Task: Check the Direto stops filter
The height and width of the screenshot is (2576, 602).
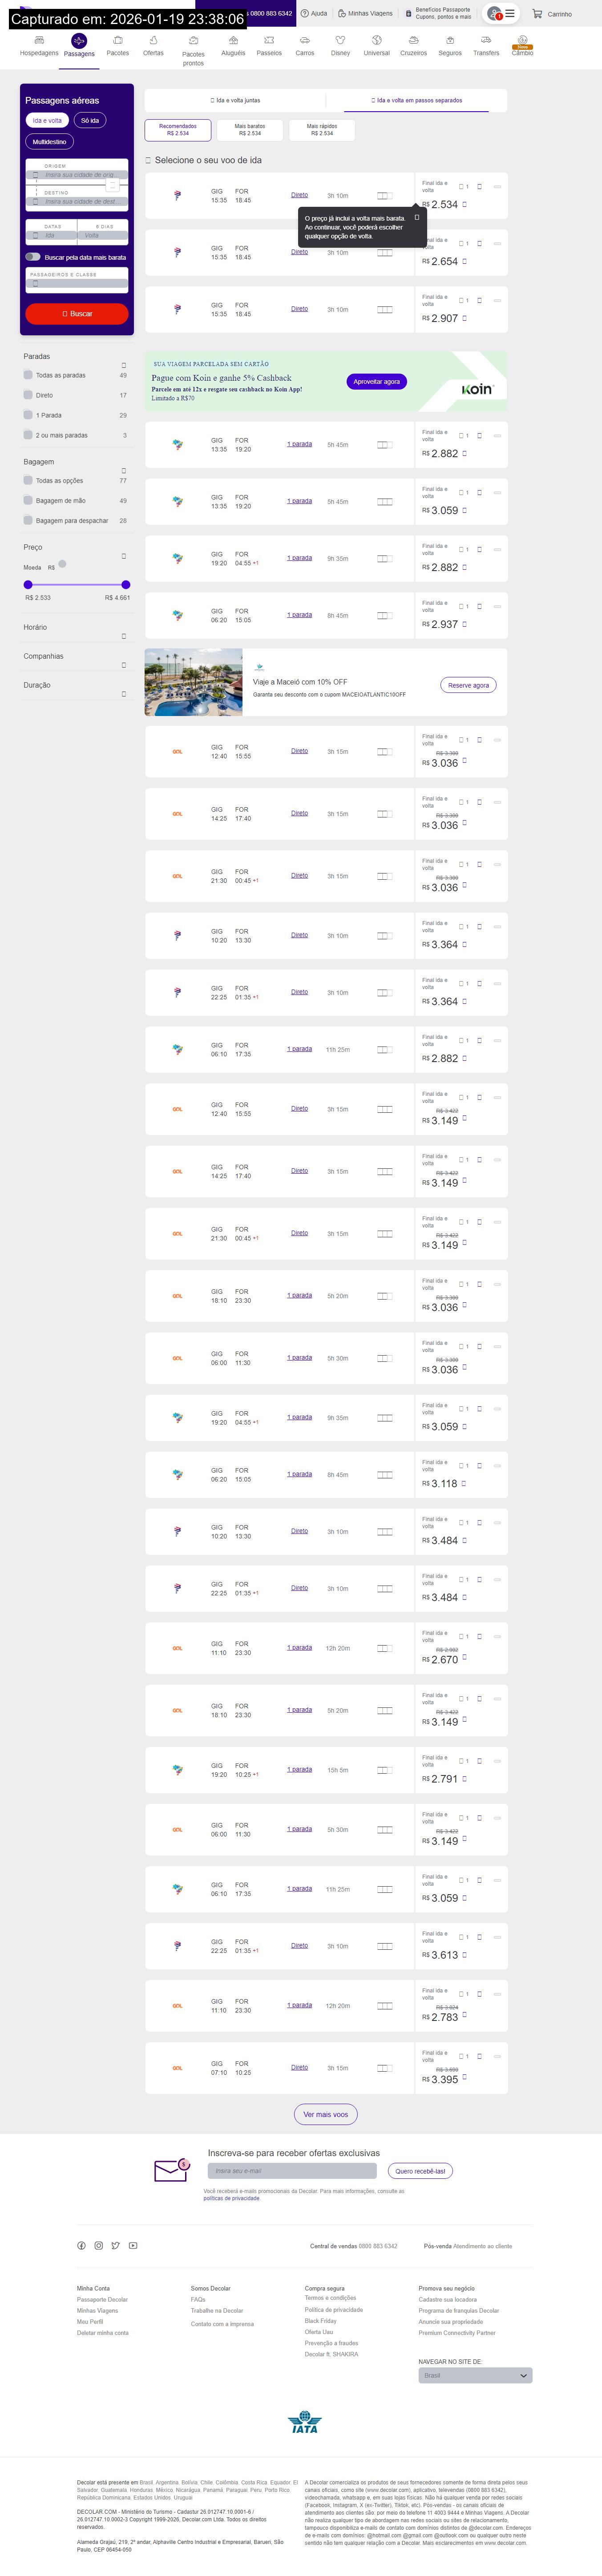Action: tap(28, 395)
